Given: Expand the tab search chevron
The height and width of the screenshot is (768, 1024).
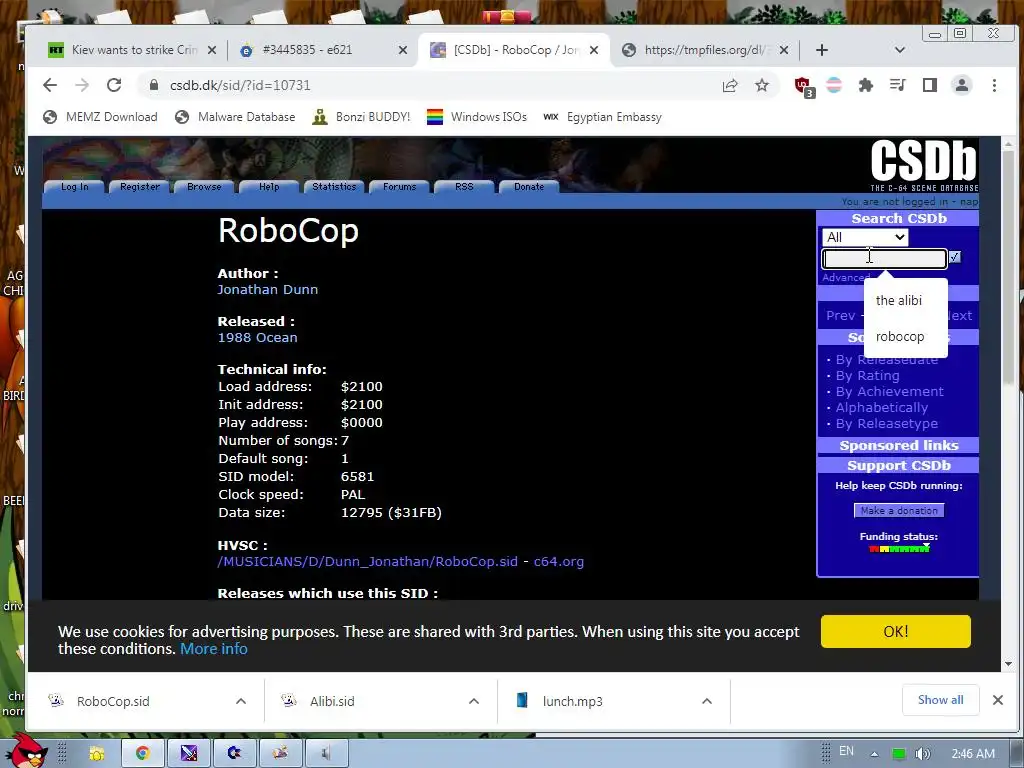Looking at the screenshot, I should coord(899,50).
